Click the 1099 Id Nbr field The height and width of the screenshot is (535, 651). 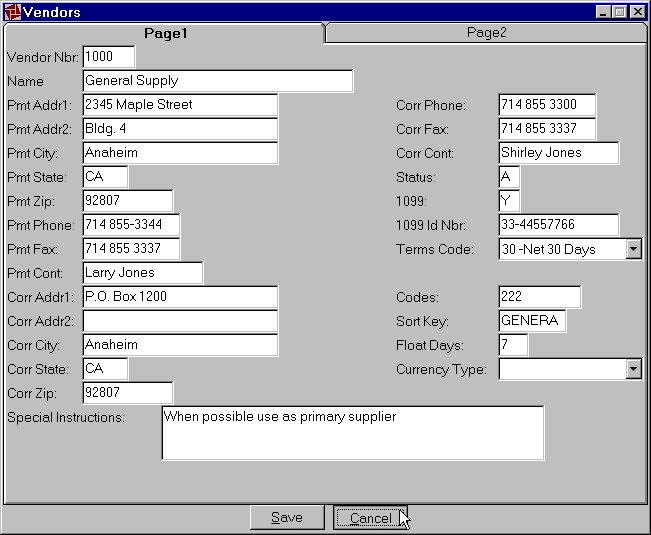click(x=559, y=225)
